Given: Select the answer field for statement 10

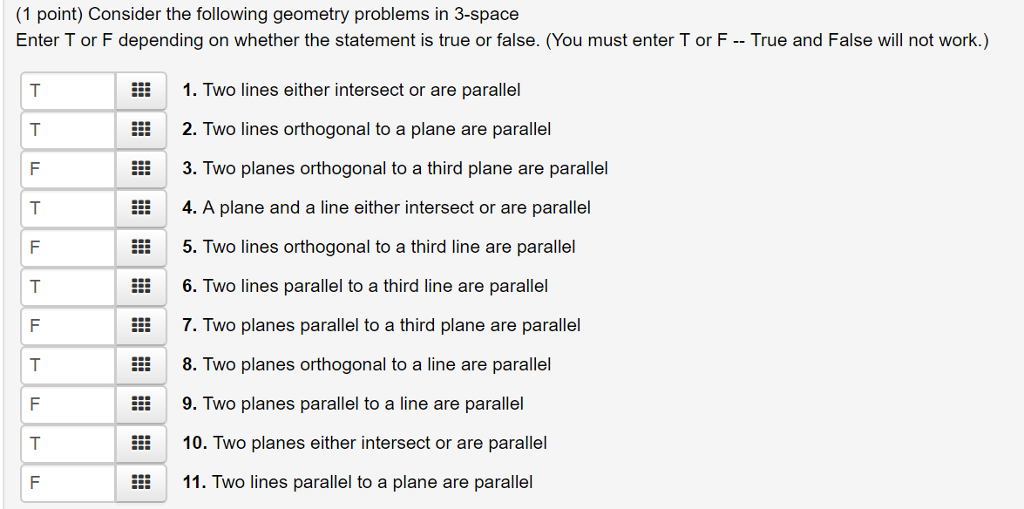Looking at the screenshot, I should (68, 443).
